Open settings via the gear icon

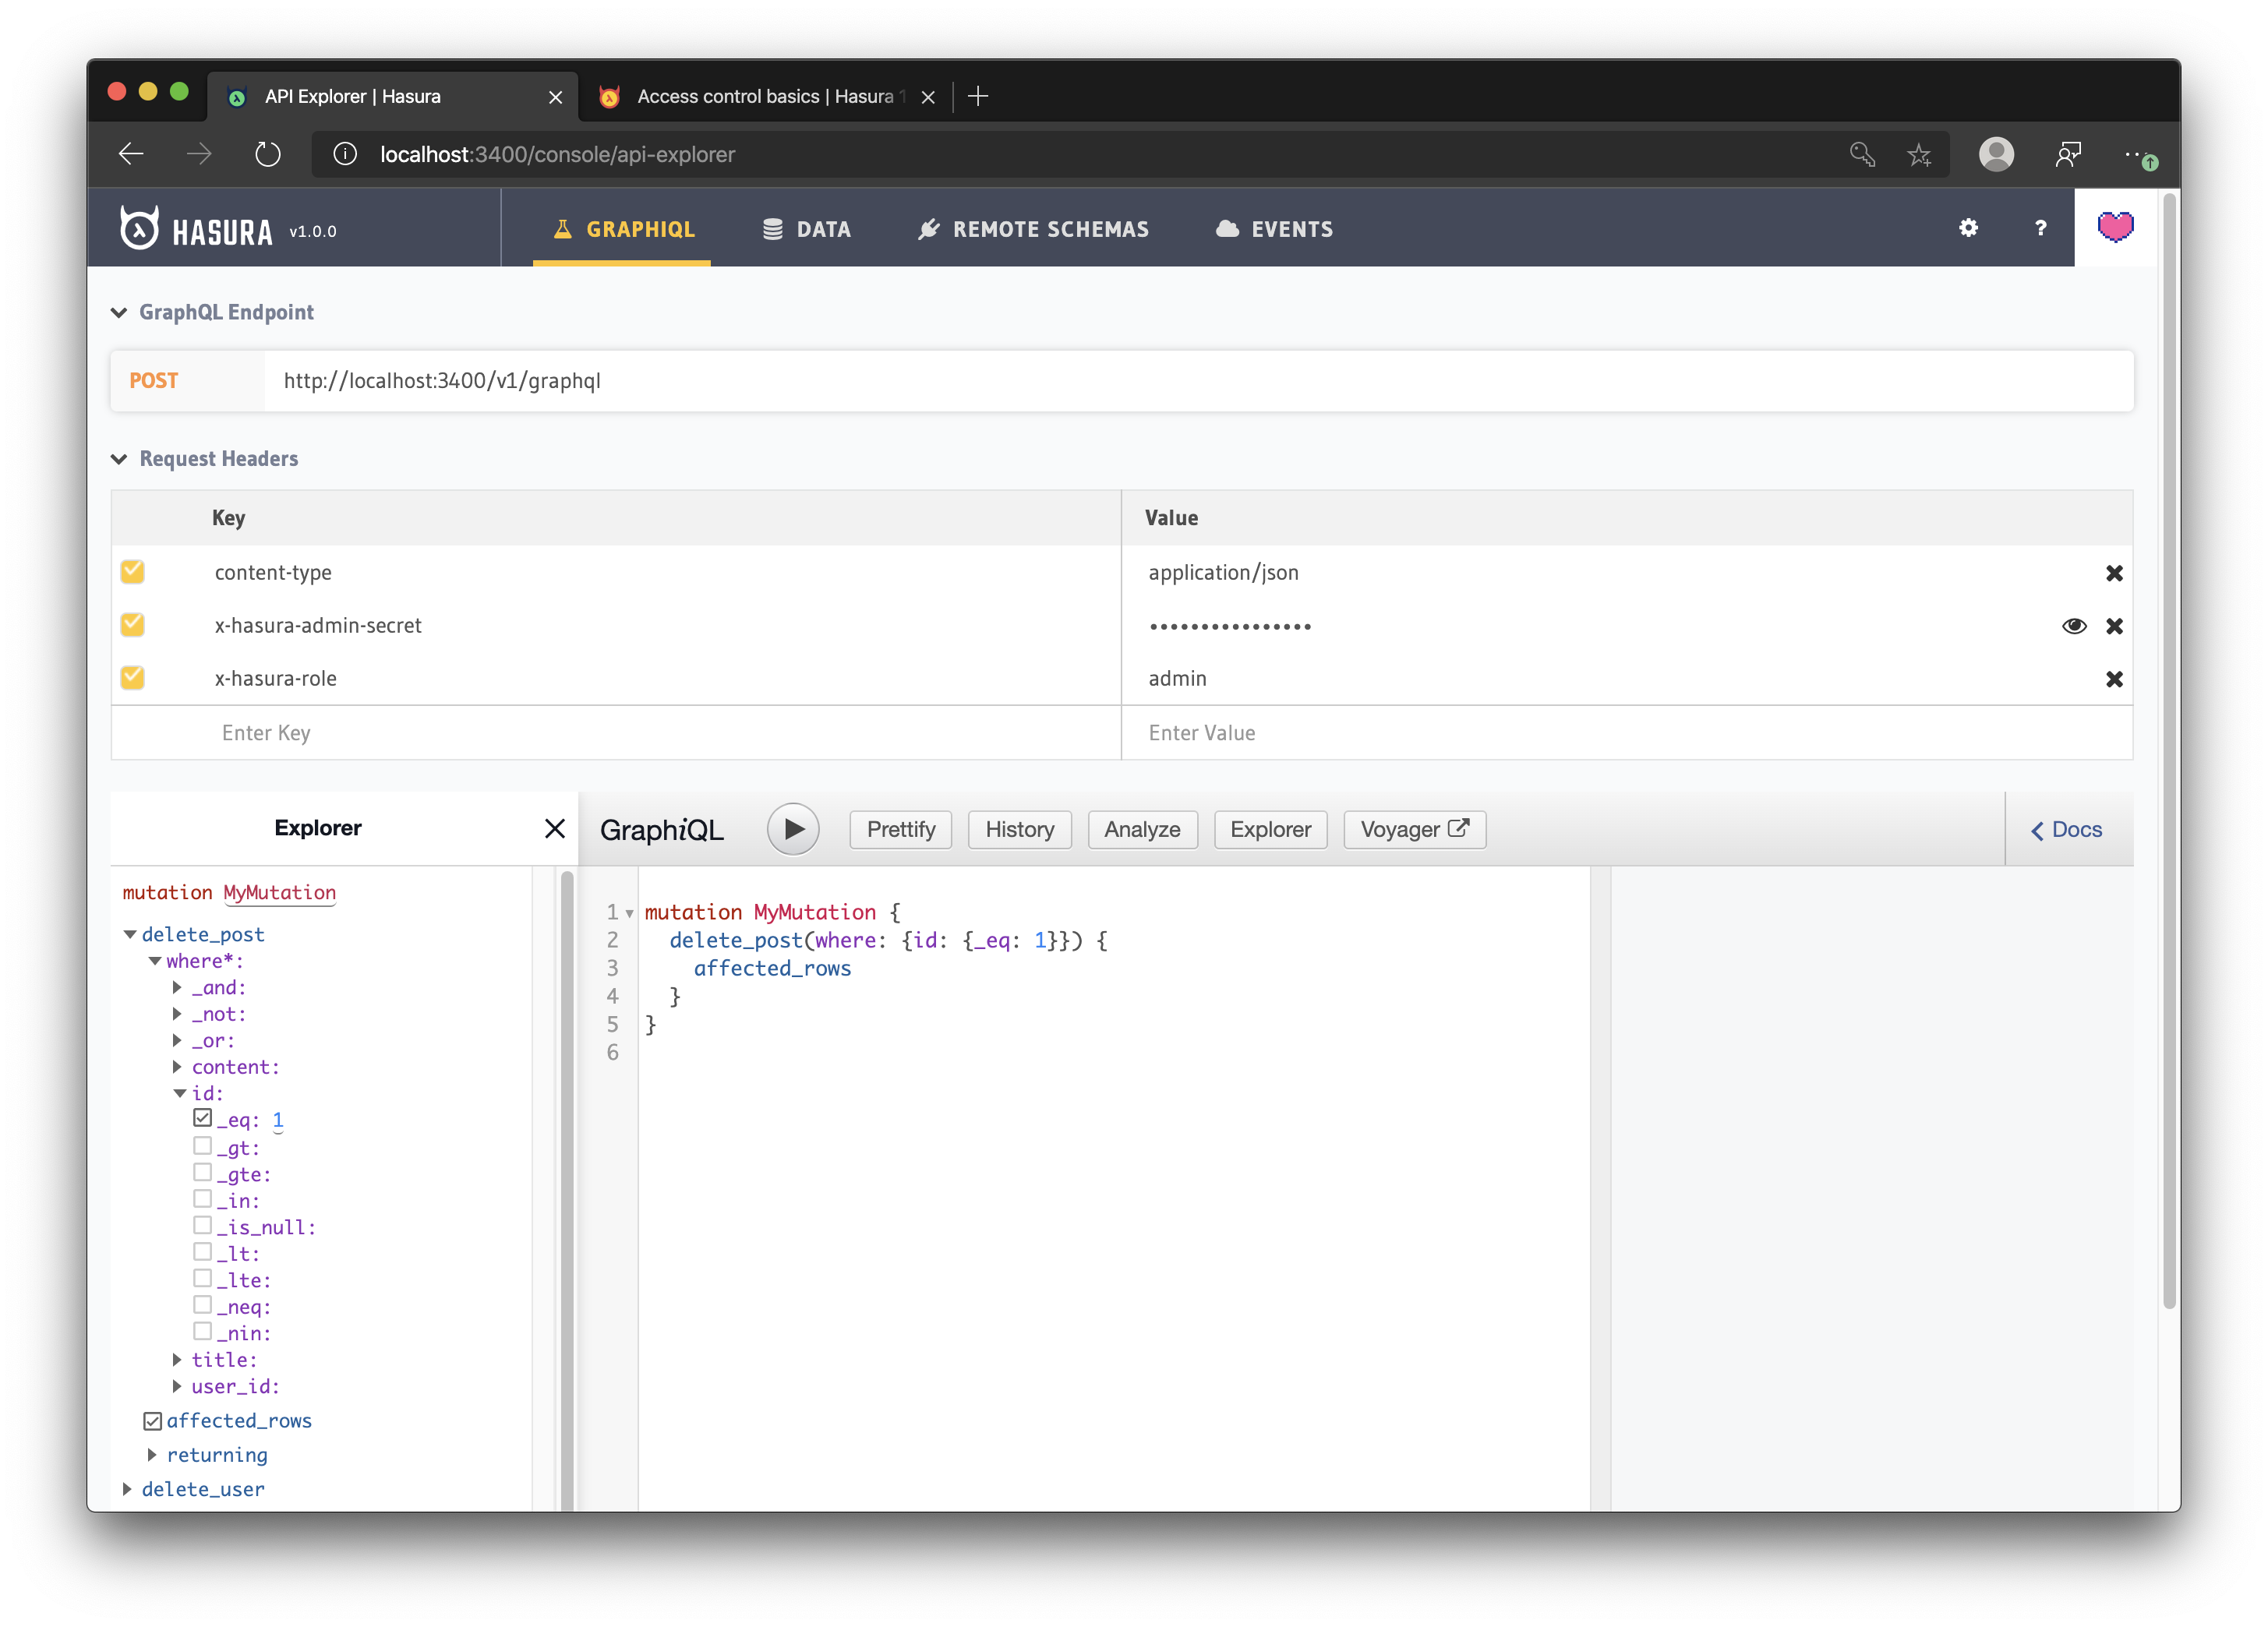point(1968,228)
